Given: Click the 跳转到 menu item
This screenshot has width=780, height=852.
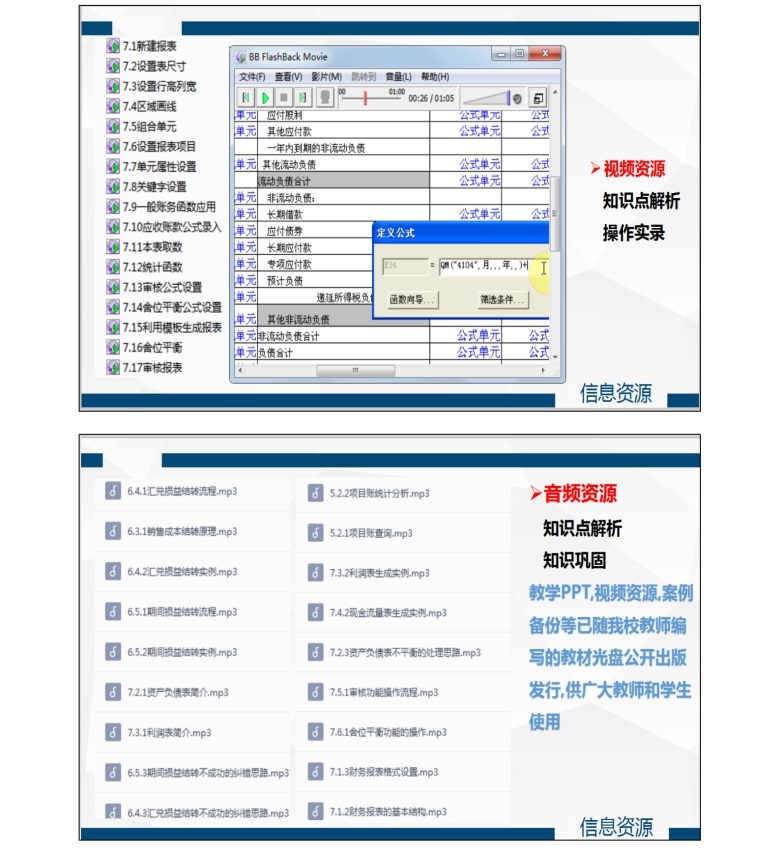Looking at the screenshot, I should 363,77.
